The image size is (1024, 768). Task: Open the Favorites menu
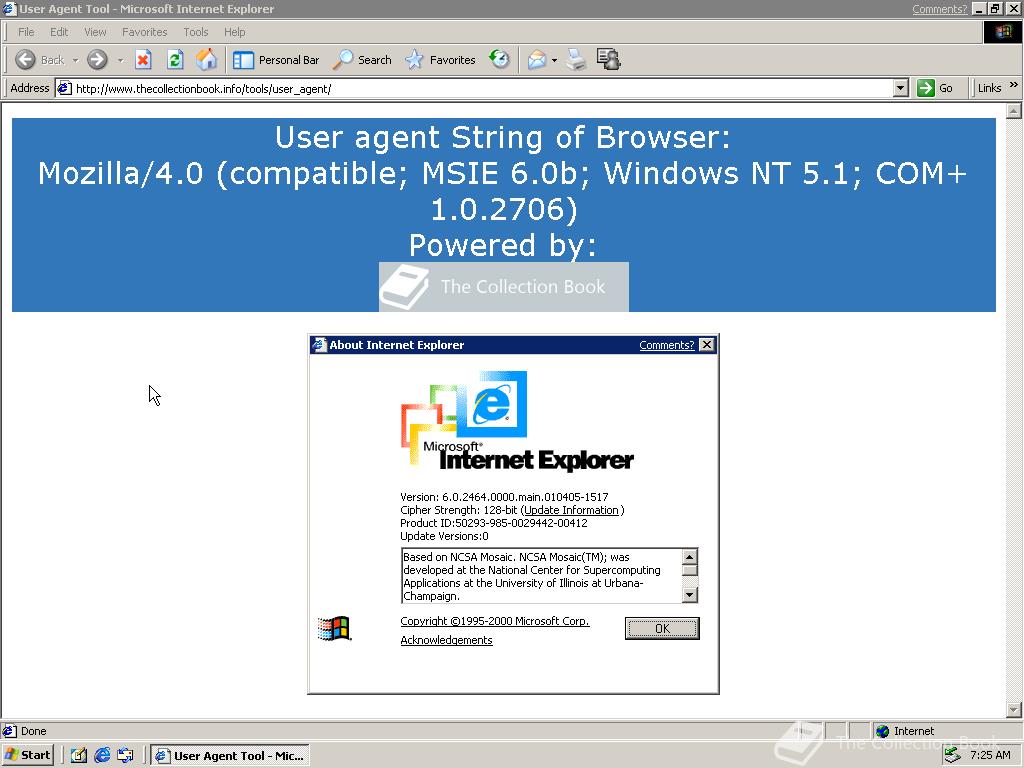(x=144, y=32)
